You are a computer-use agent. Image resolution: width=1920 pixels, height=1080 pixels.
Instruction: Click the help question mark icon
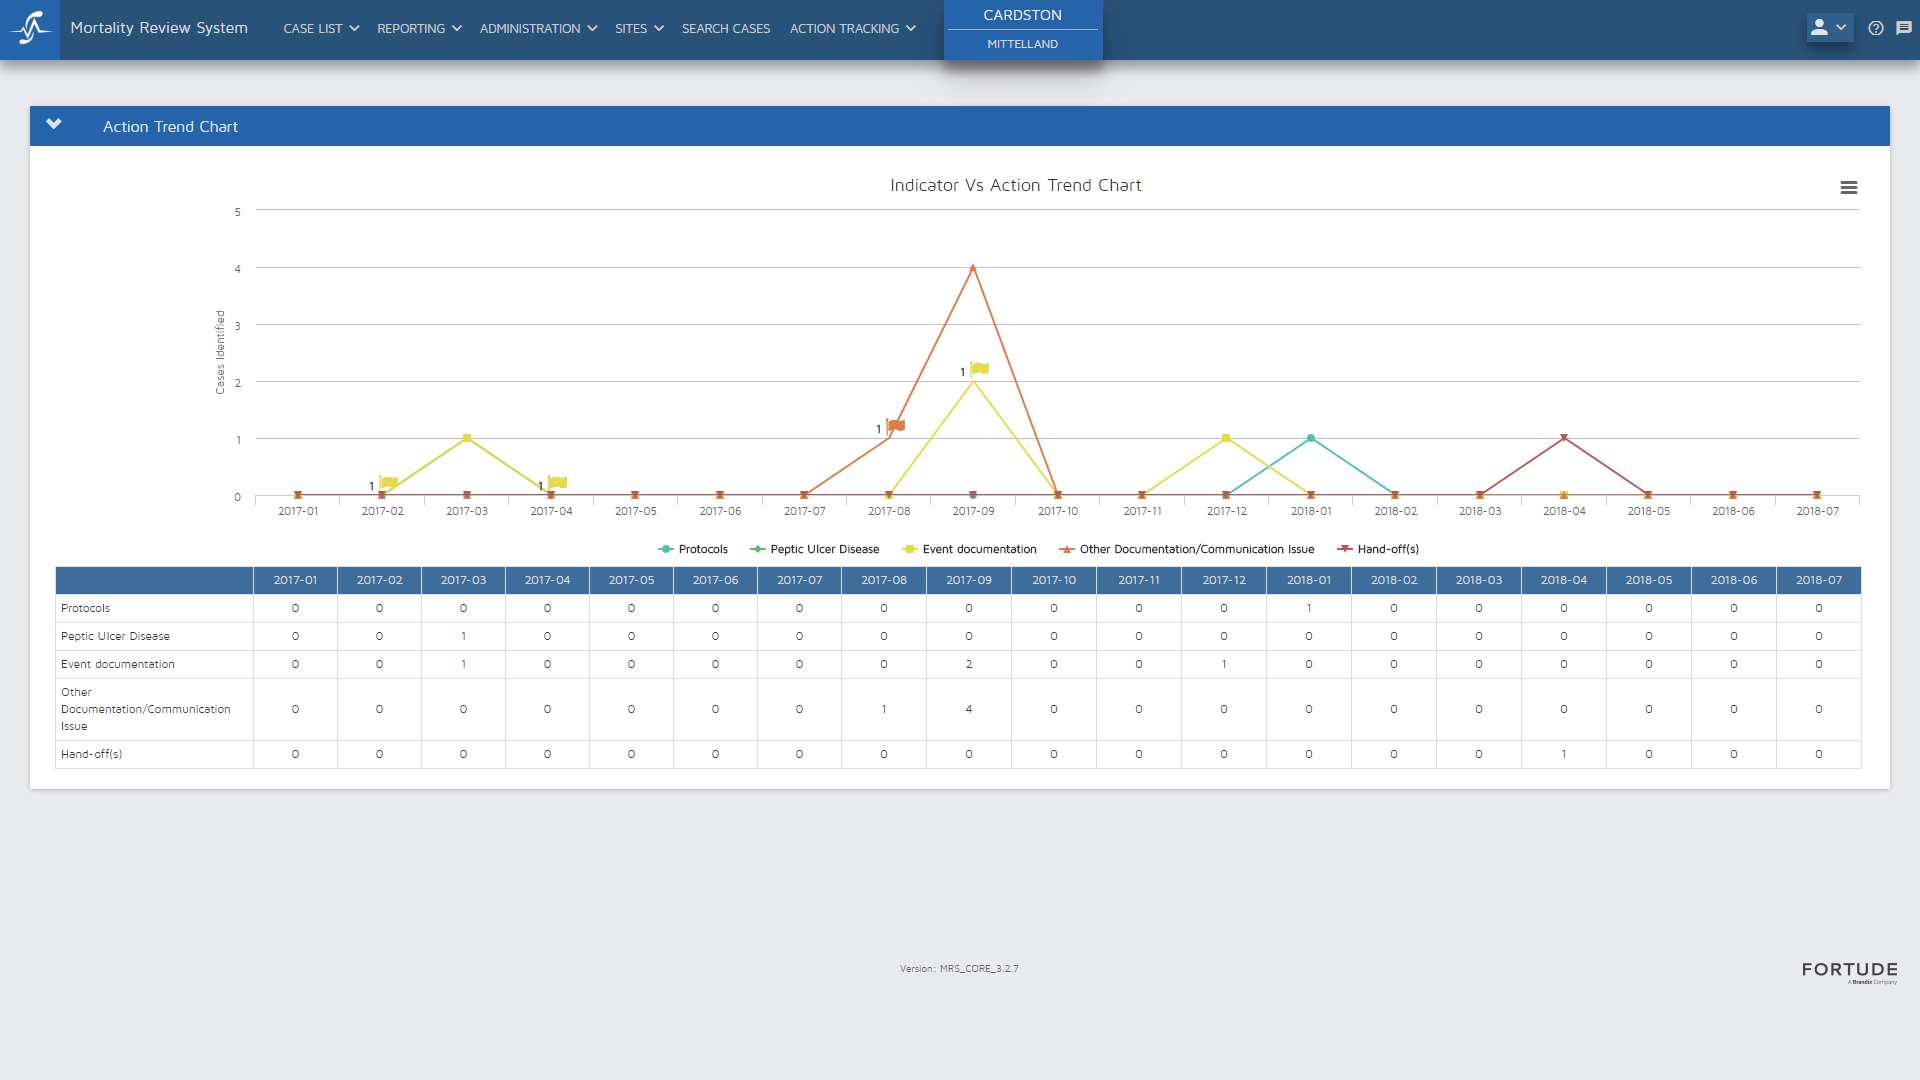pyautogui.click(x=1876, y=28)
